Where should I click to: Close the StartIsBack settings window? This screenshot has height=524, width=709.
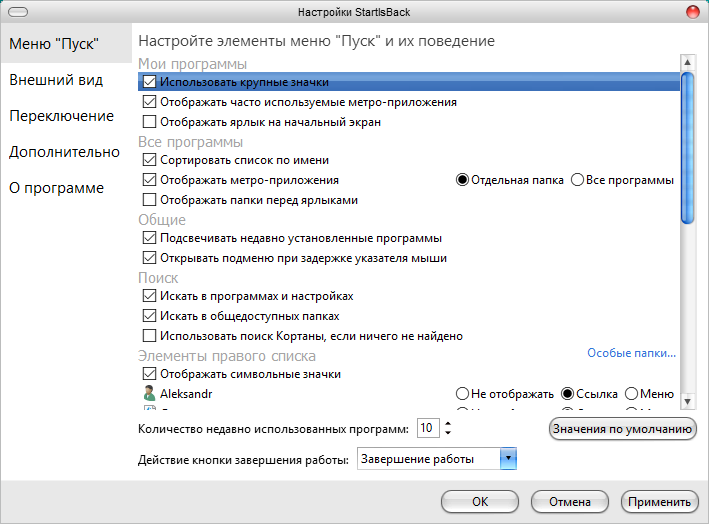(x=691, y=12)
